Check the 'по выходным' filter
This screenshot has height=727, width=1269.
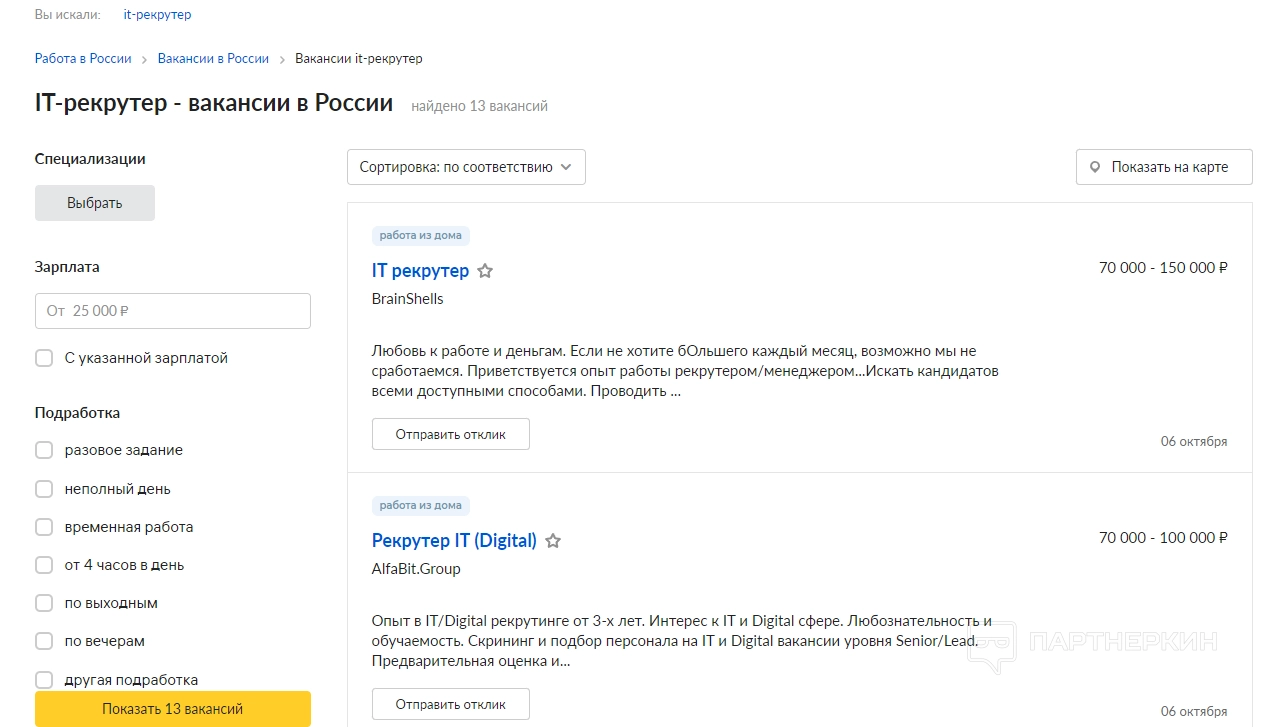[x=44, y=603]
